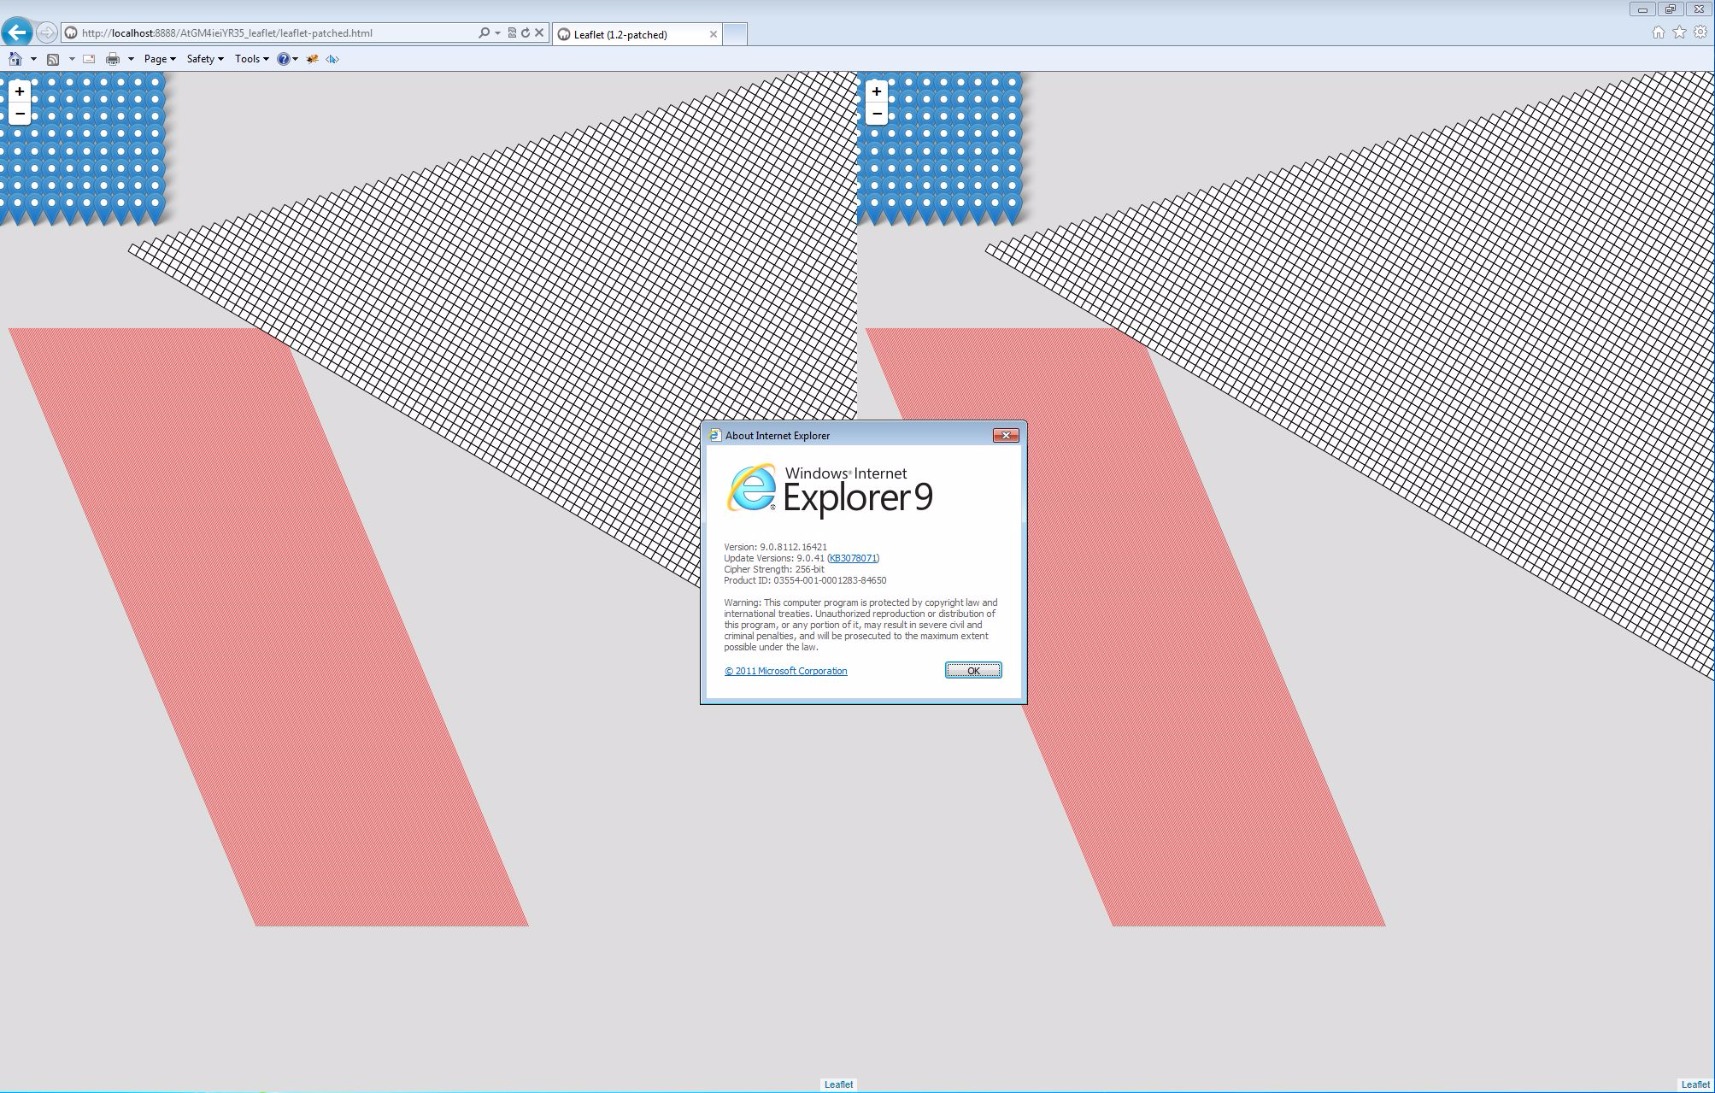1715x1093 pixels.
Task: Click the greyed Forward navigation arrow
Action: coord(46,33)
